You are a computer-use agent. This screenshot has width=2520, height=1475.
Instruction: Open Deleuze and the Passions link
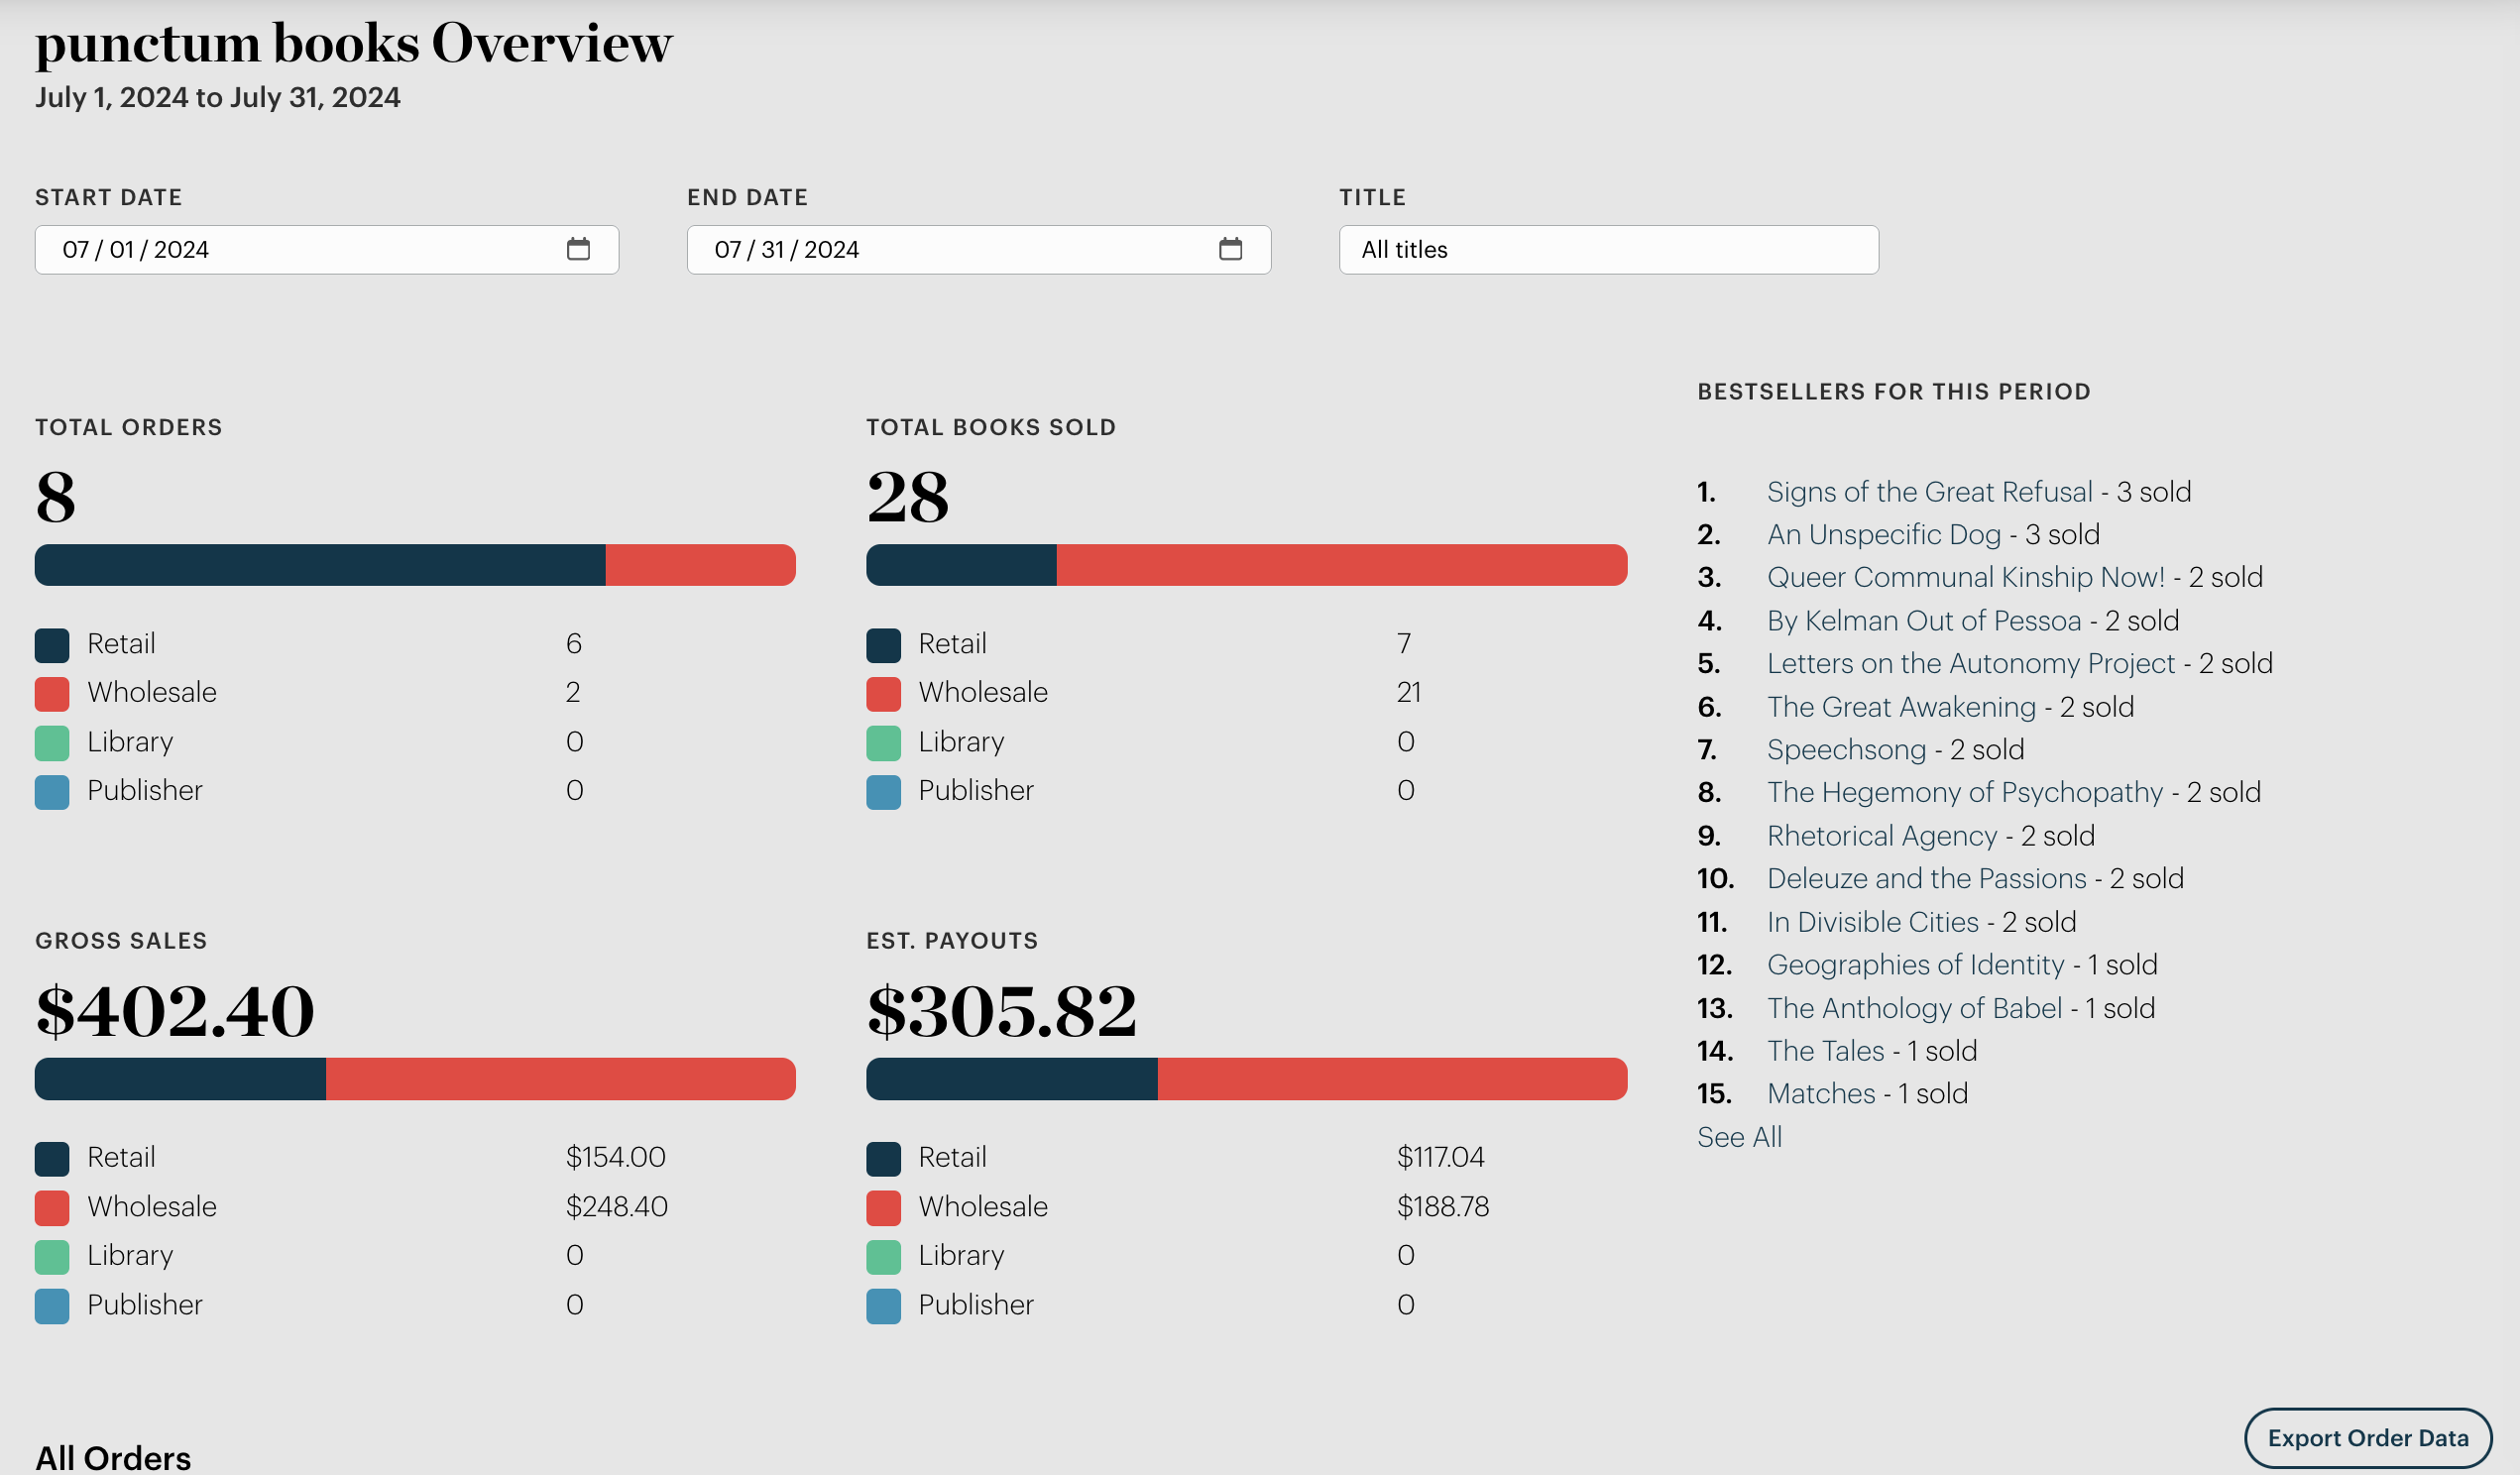pyautogui.click(x=1926, y=879)
